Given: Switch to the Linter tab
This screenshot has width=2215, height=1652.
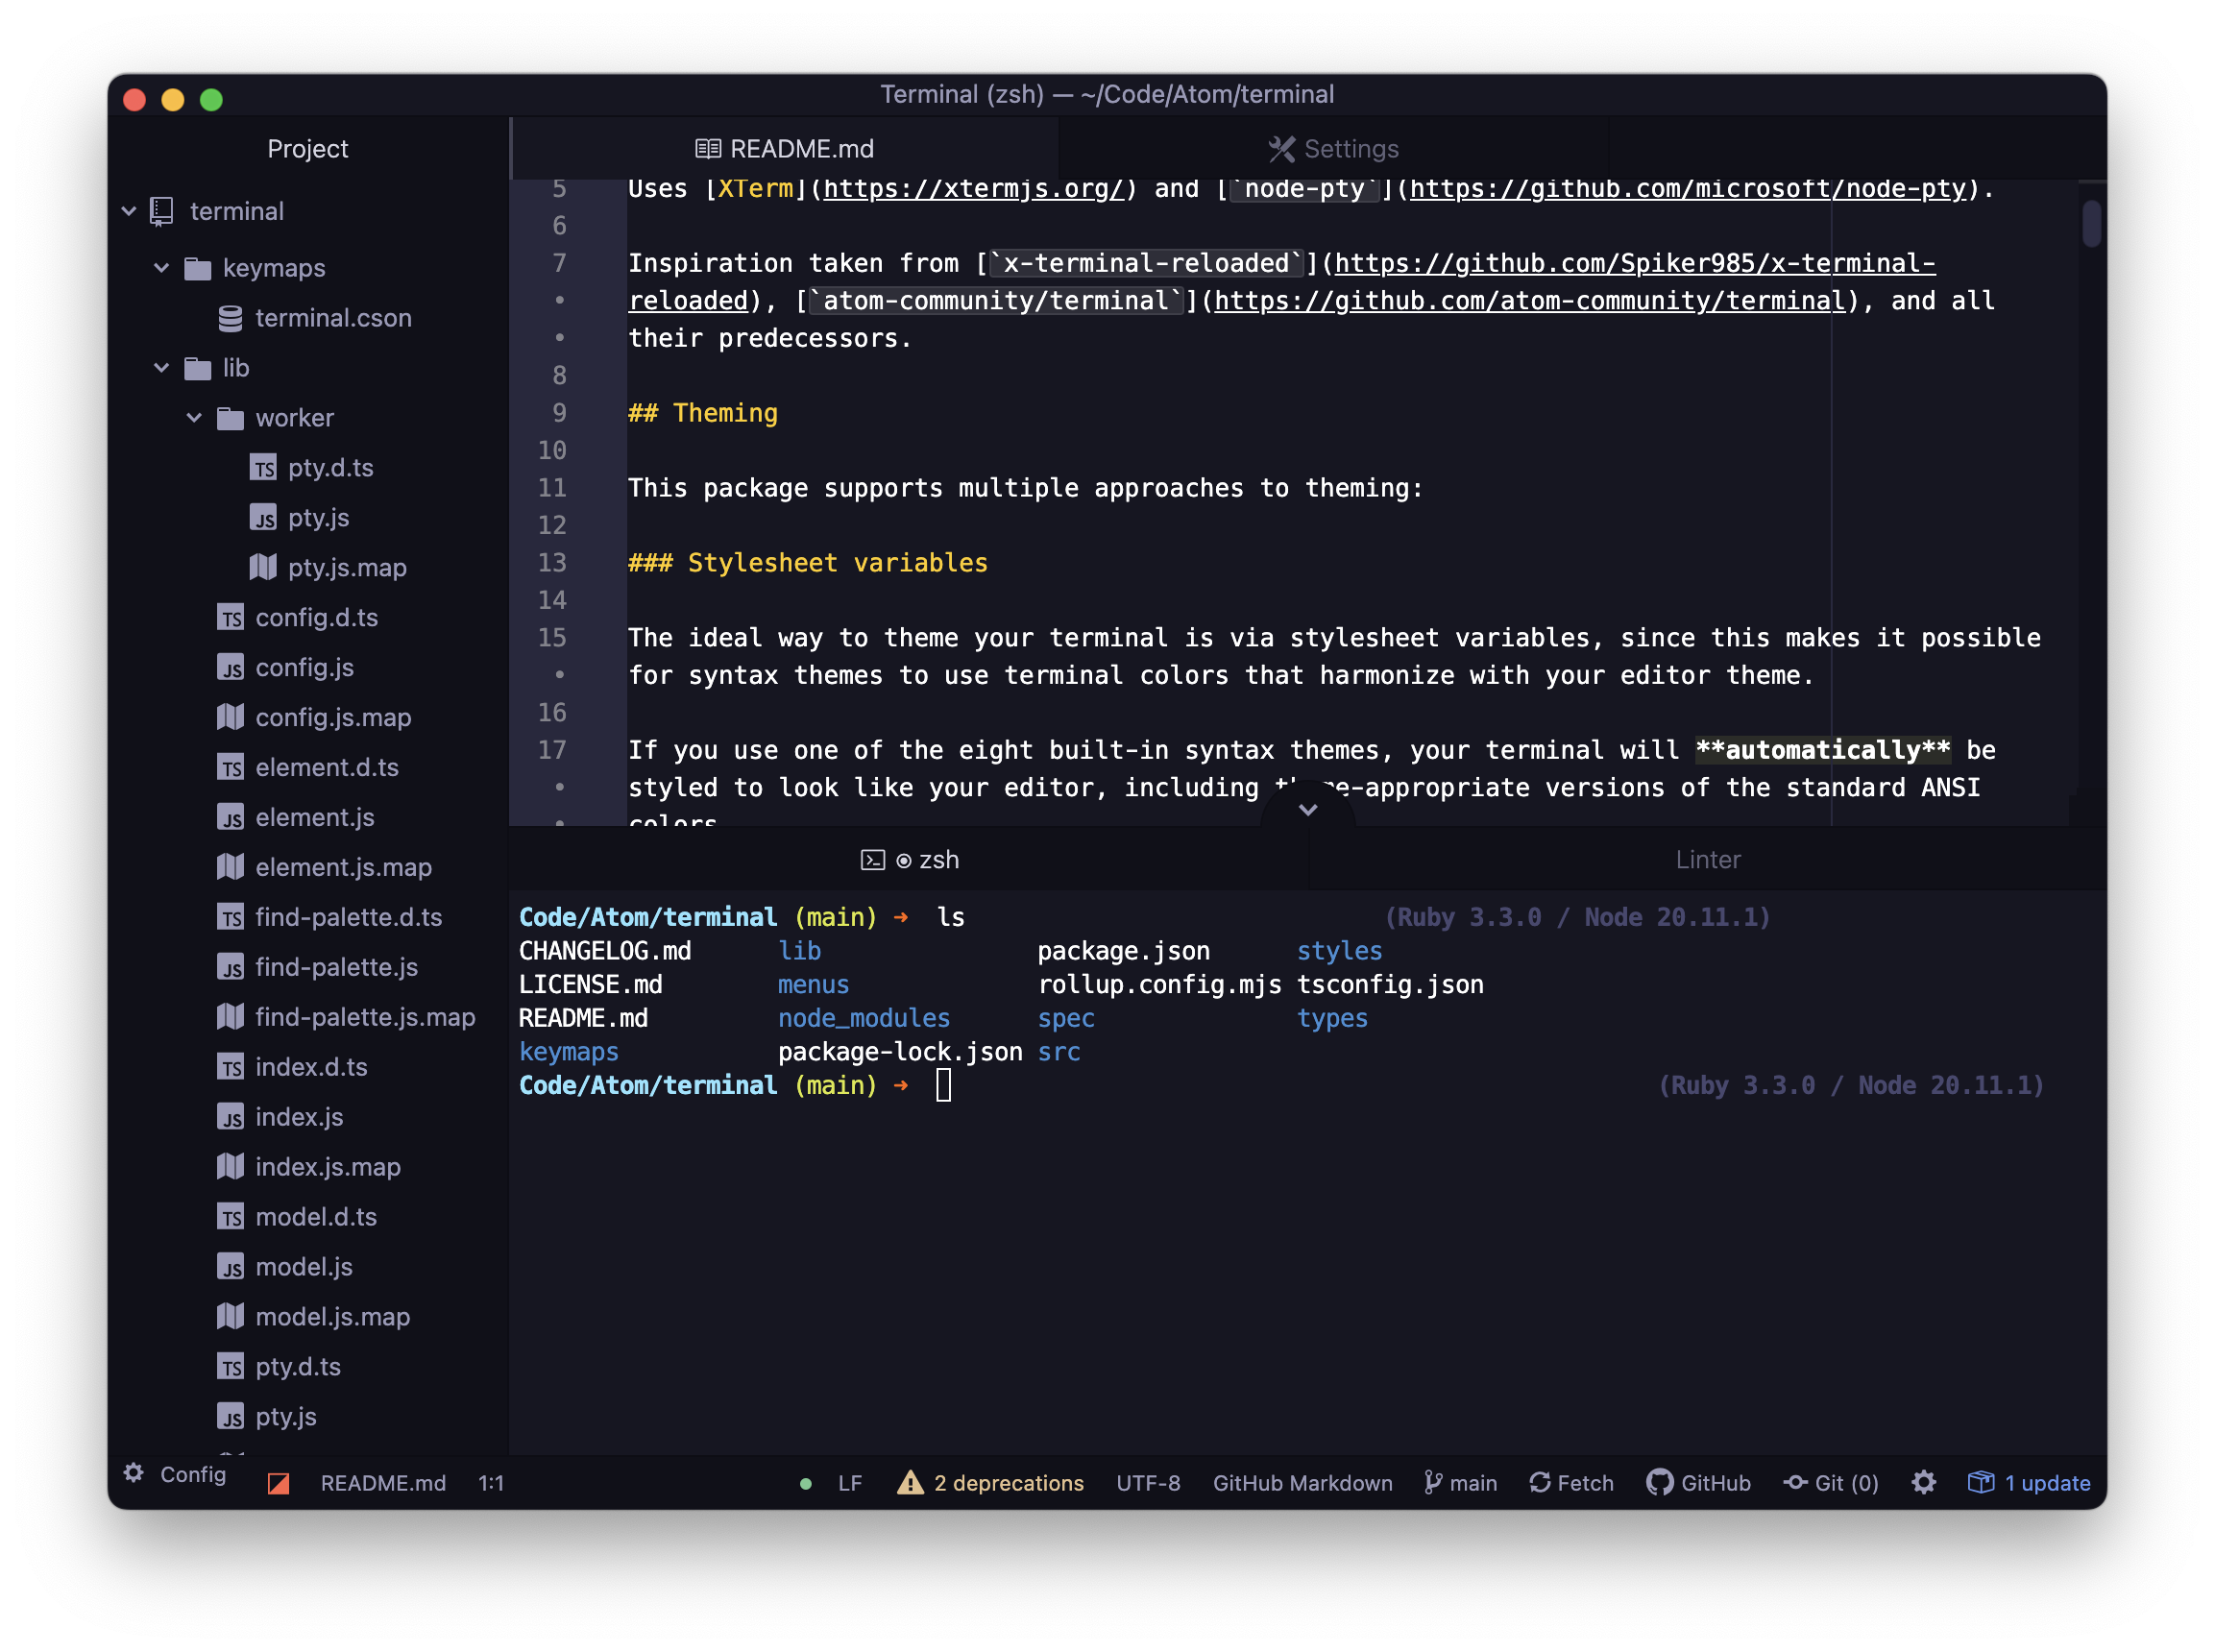Looking at the screenshot, I should click(x=1707, y=860).
